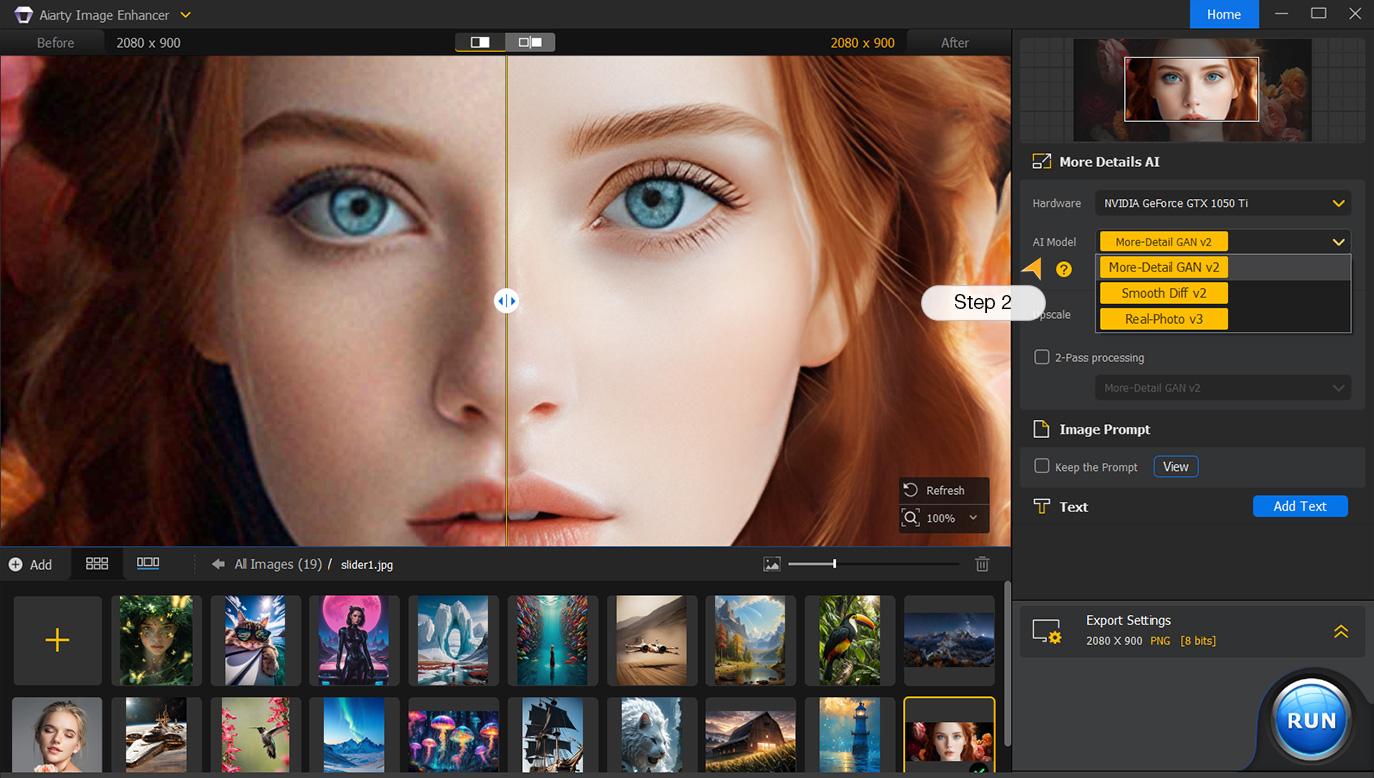Enable 2-Pass processing
1374x778 pixels.
click(x=1040, y=357)
